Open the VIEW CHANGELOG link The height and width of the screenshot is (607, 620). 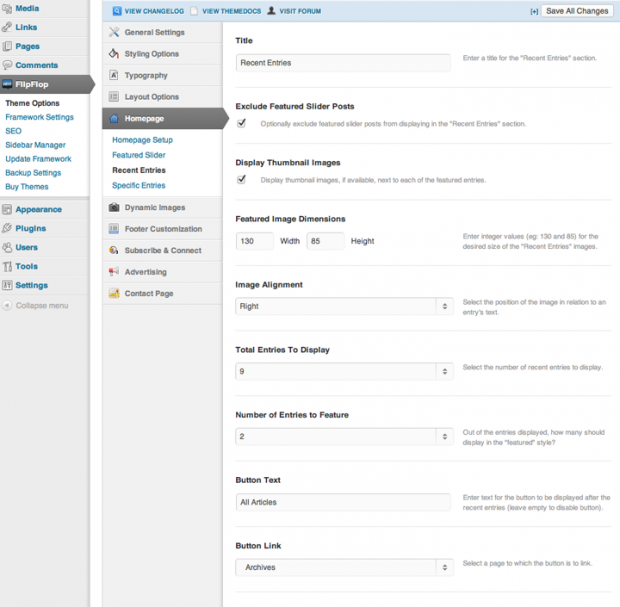point(154,11)
